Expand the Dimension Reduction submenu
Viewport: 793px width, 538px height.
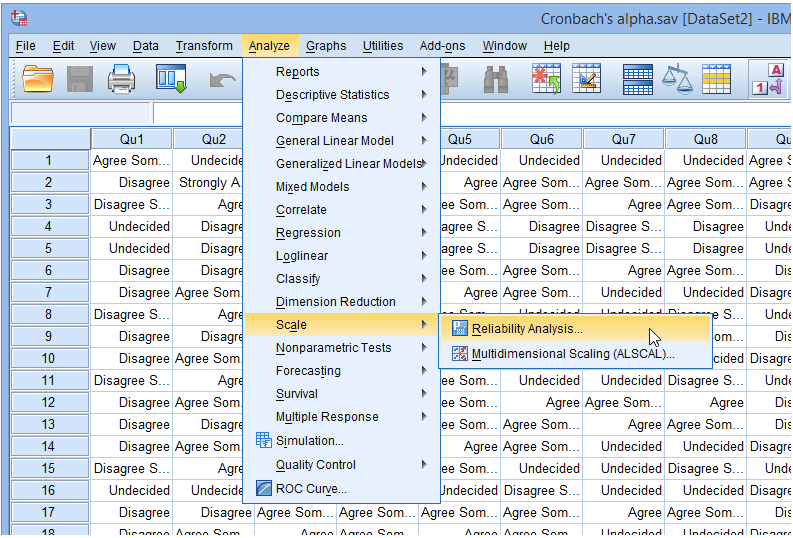pos(335,302)
